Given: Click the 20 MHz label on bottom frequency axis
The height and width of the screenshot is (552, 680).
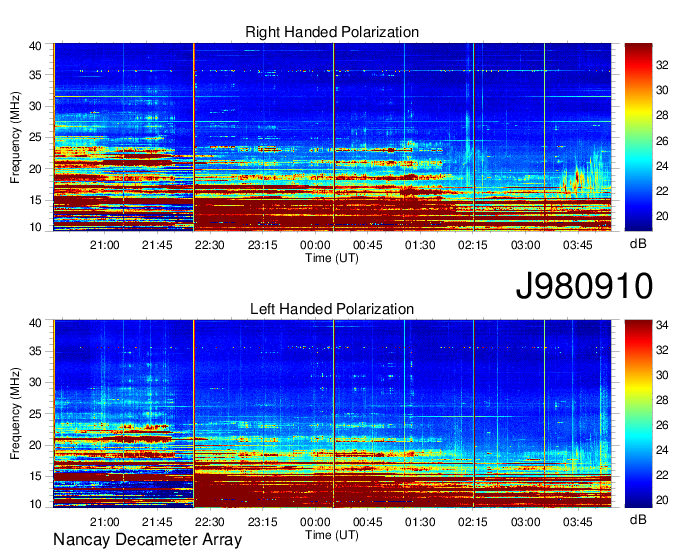Looking at the screenshot, I should [x=35, y=445].
